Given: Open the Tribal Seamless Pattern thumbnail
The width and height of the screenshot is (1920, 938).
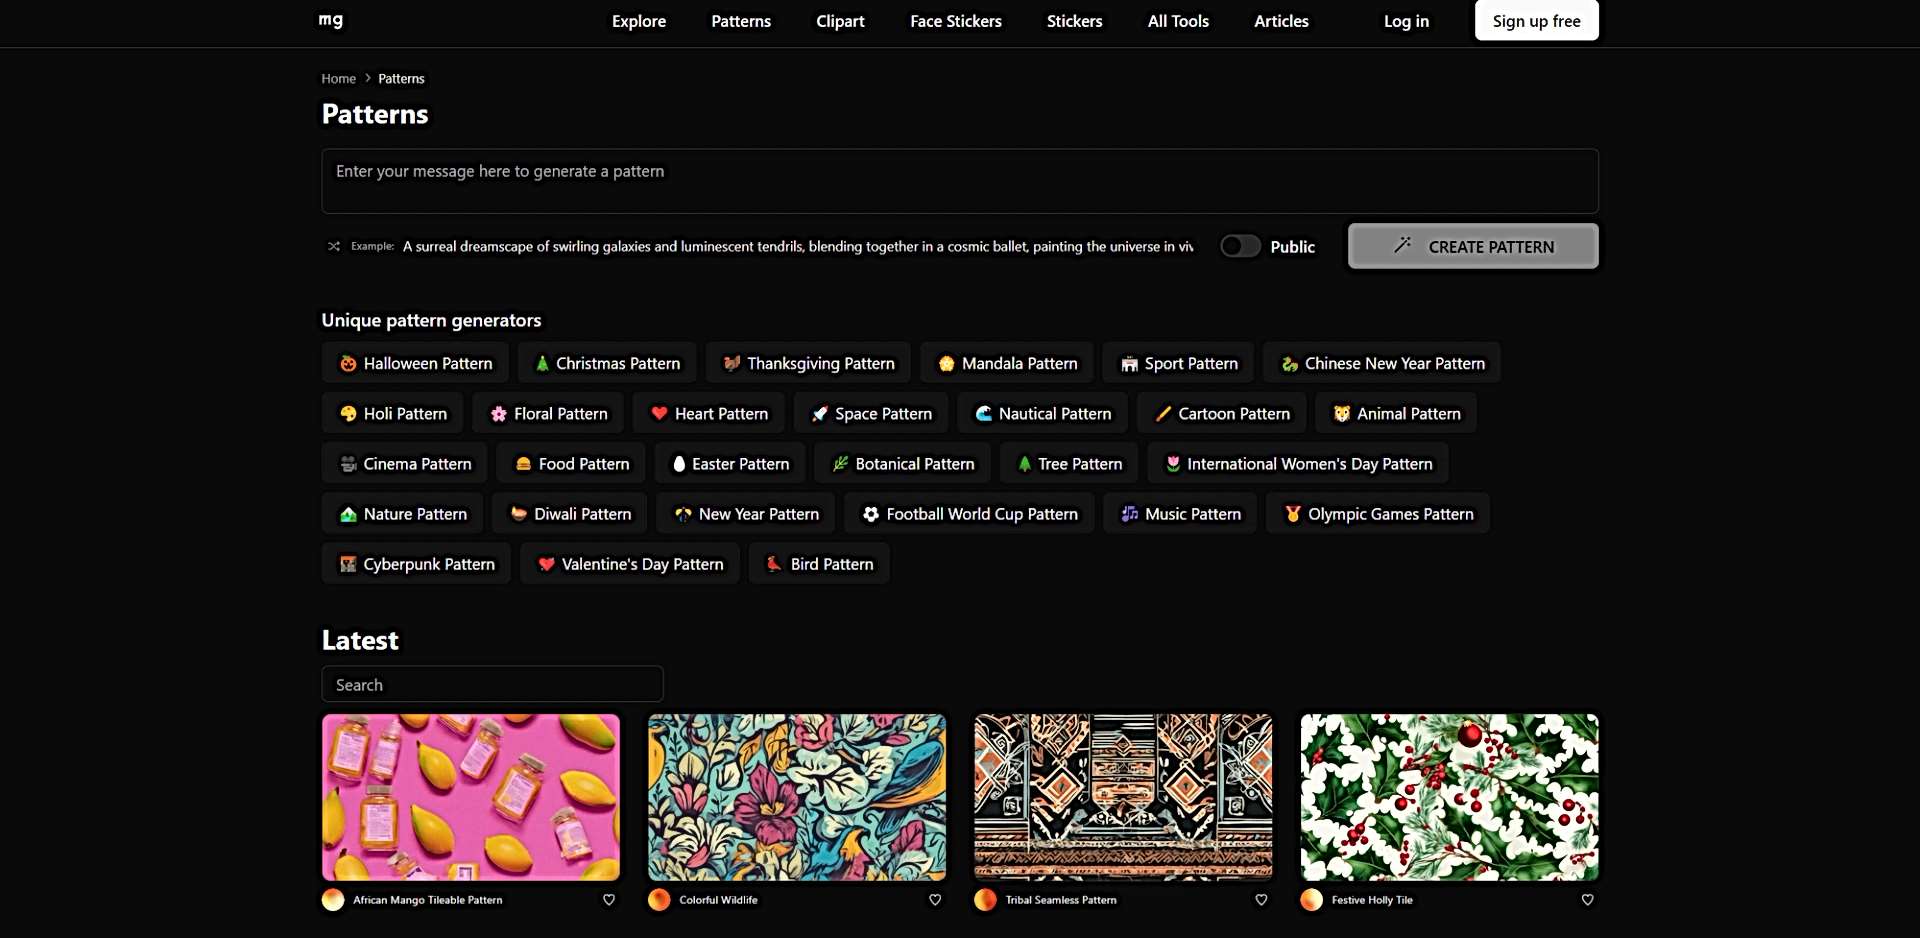Looking at the screenshot, I should (x=1123, y=797).
